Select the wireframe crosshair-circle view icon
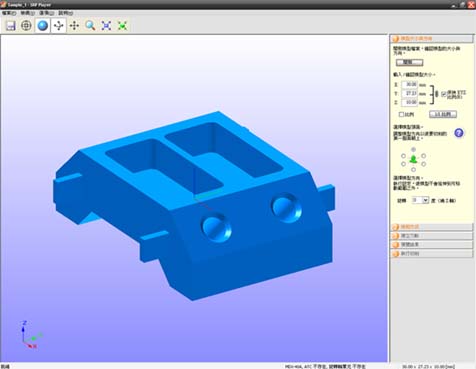Viewport: 476px width, 369px height. 26,26
